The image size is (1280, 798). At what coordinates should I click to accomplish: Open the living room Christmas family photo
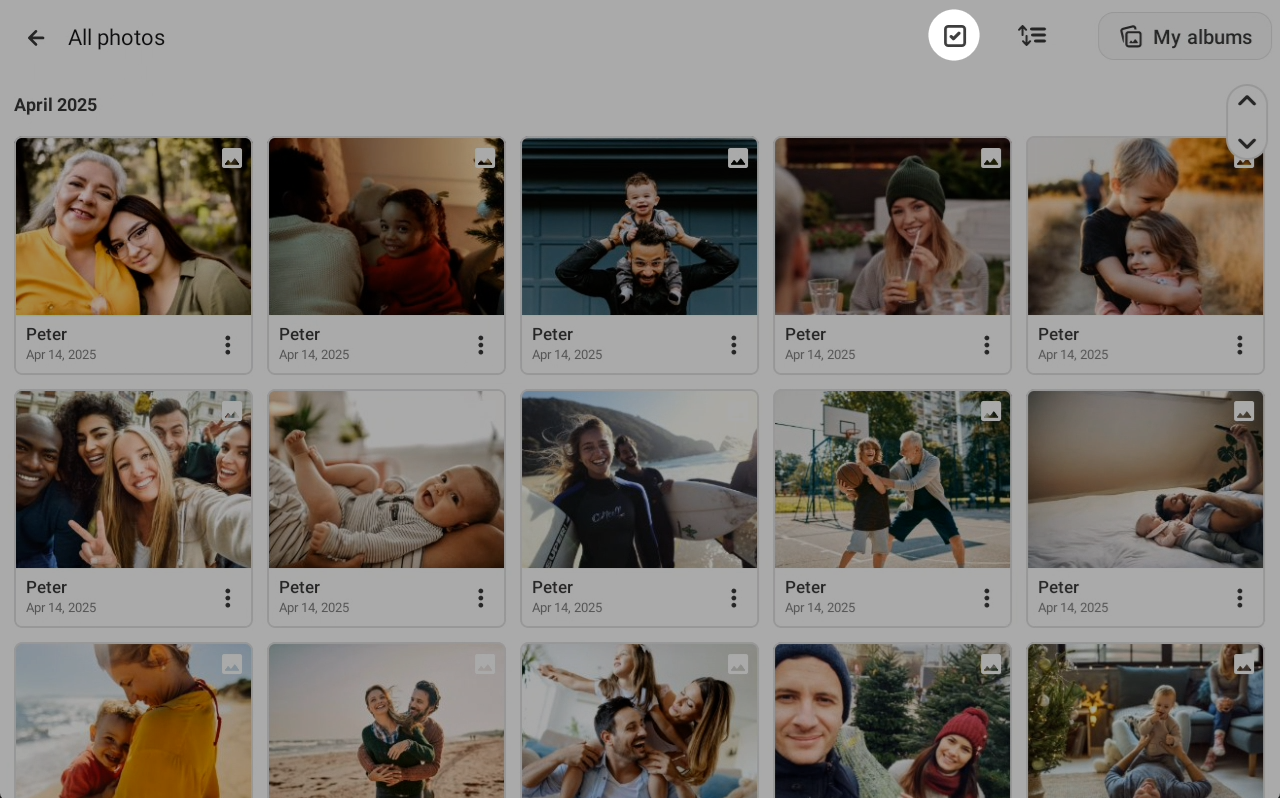pyautogui.click(x=1145, y=721)
